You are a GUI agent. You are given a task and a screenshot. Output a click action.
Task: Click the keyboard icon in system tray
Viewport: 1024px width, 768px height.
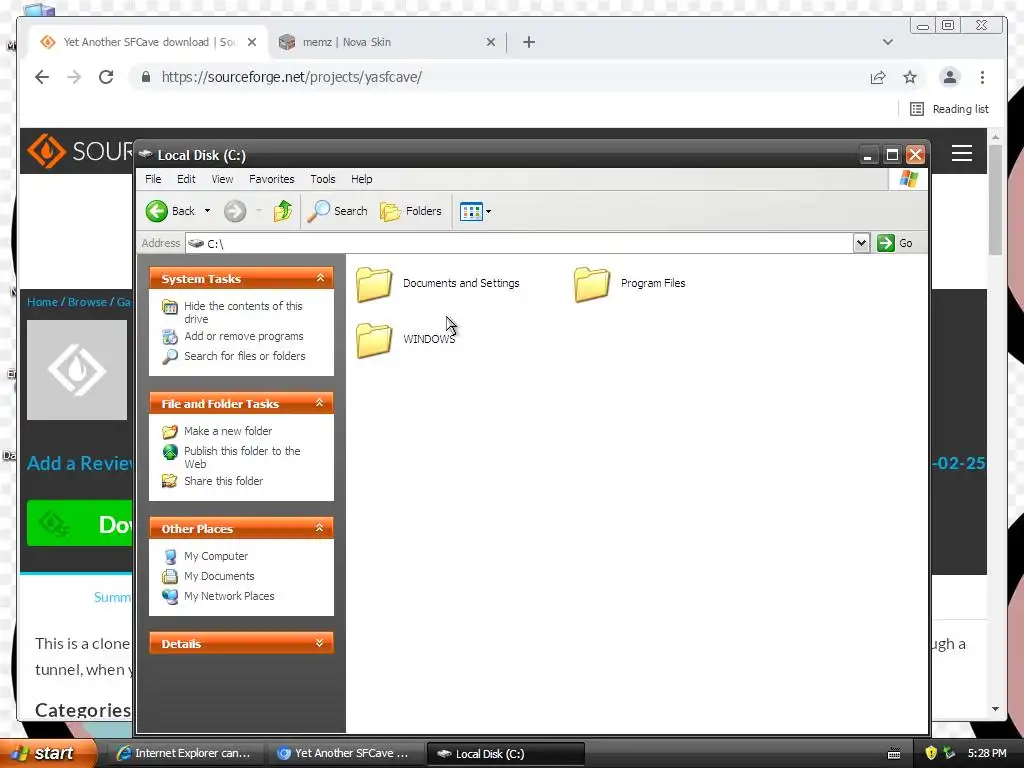[894, 754]
